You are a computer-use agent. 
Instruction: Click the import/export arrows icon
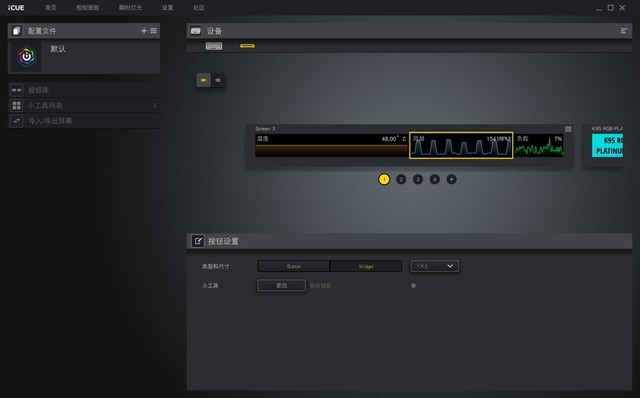click(16, 121)
